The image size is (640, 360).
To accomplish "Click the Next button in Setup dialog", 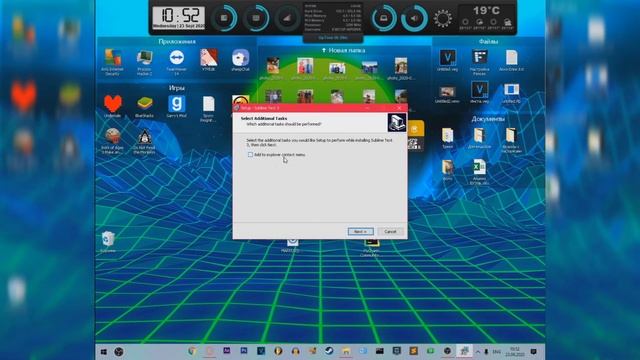I will coord(360,231).
